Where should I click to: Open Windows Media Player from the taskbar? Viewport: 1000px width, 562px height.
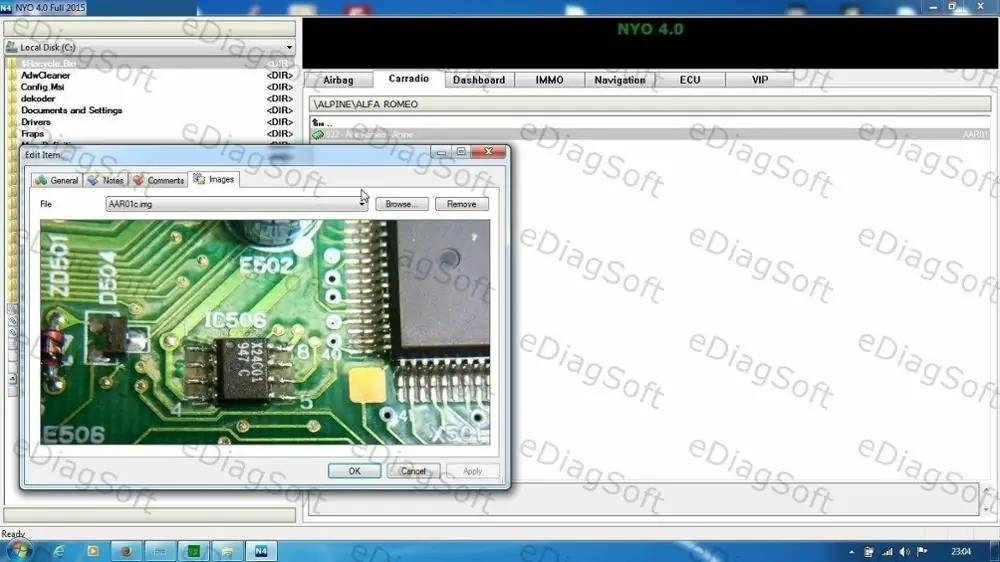click(x=92, y=551)
